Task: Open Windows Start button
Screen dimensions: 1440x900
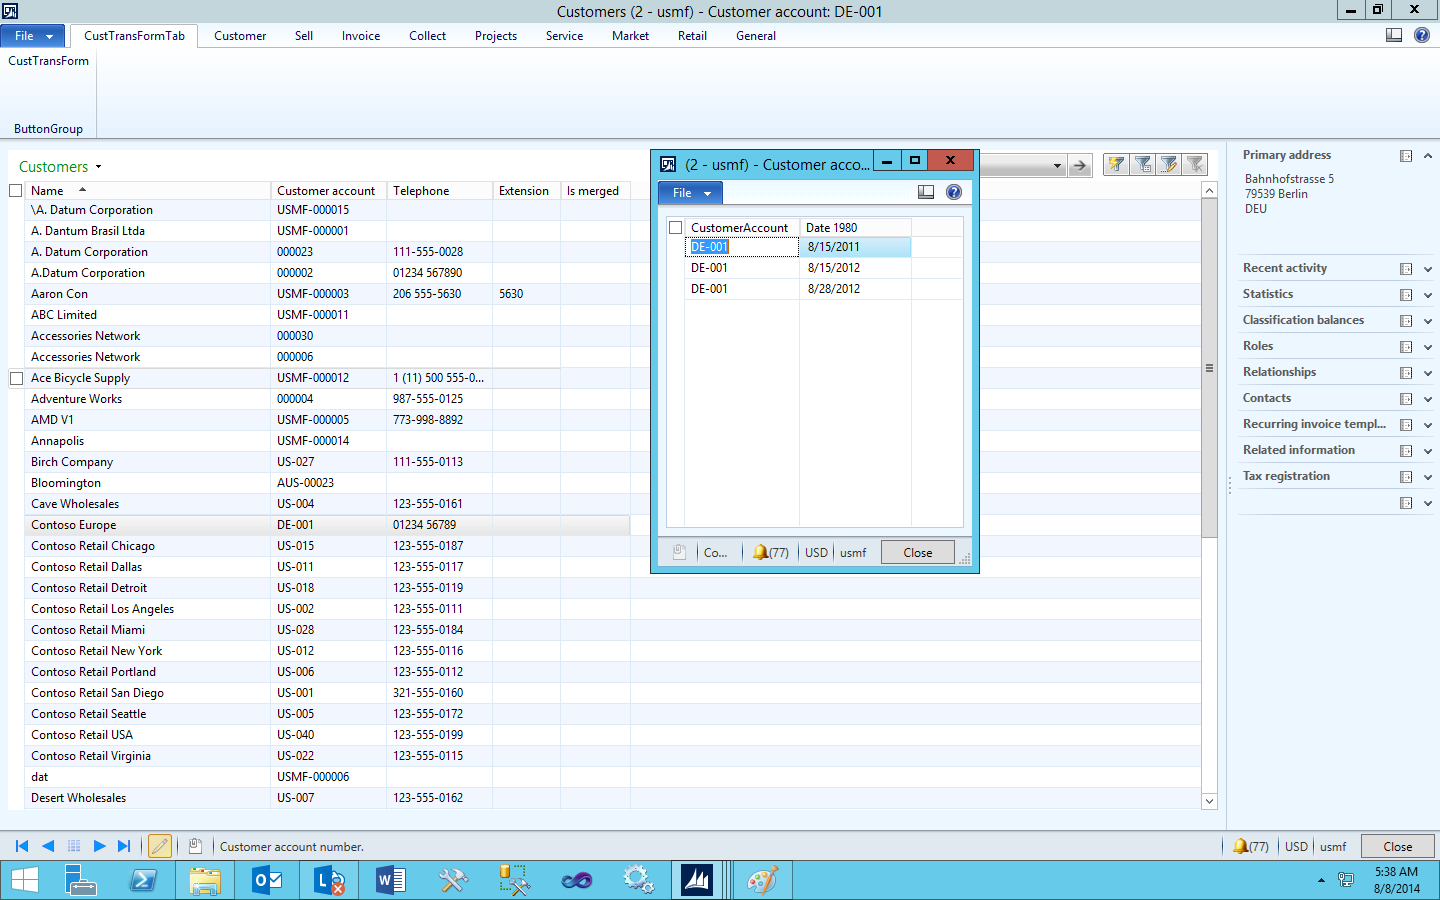Action: click(25, 880)
